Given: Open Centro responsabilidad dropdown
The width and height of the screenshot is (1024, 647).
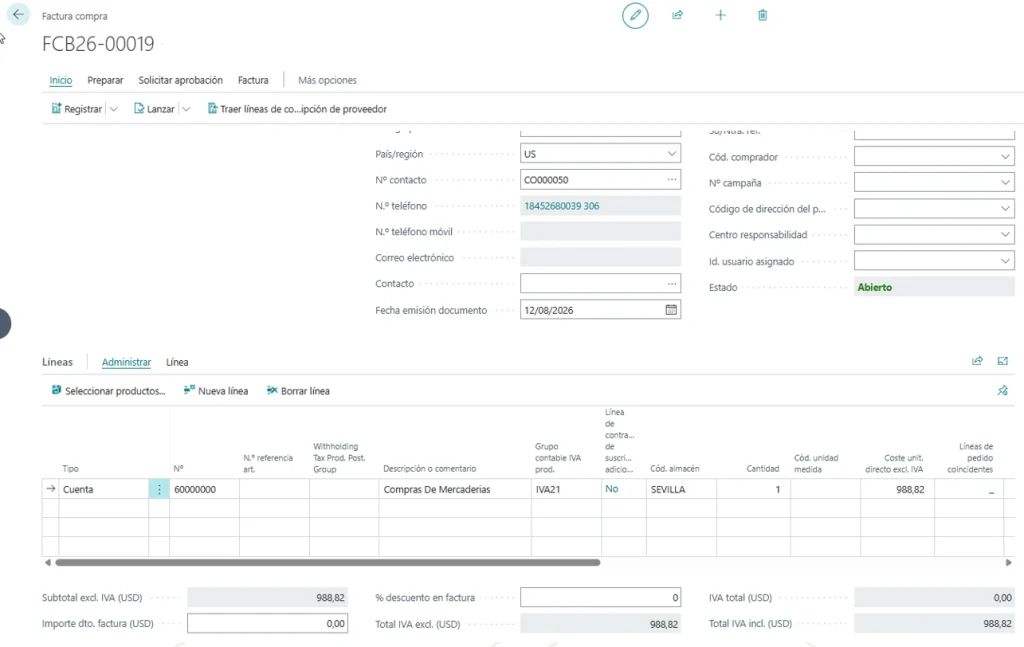Looking at the screenshot, I should (x=1005, y=234).
